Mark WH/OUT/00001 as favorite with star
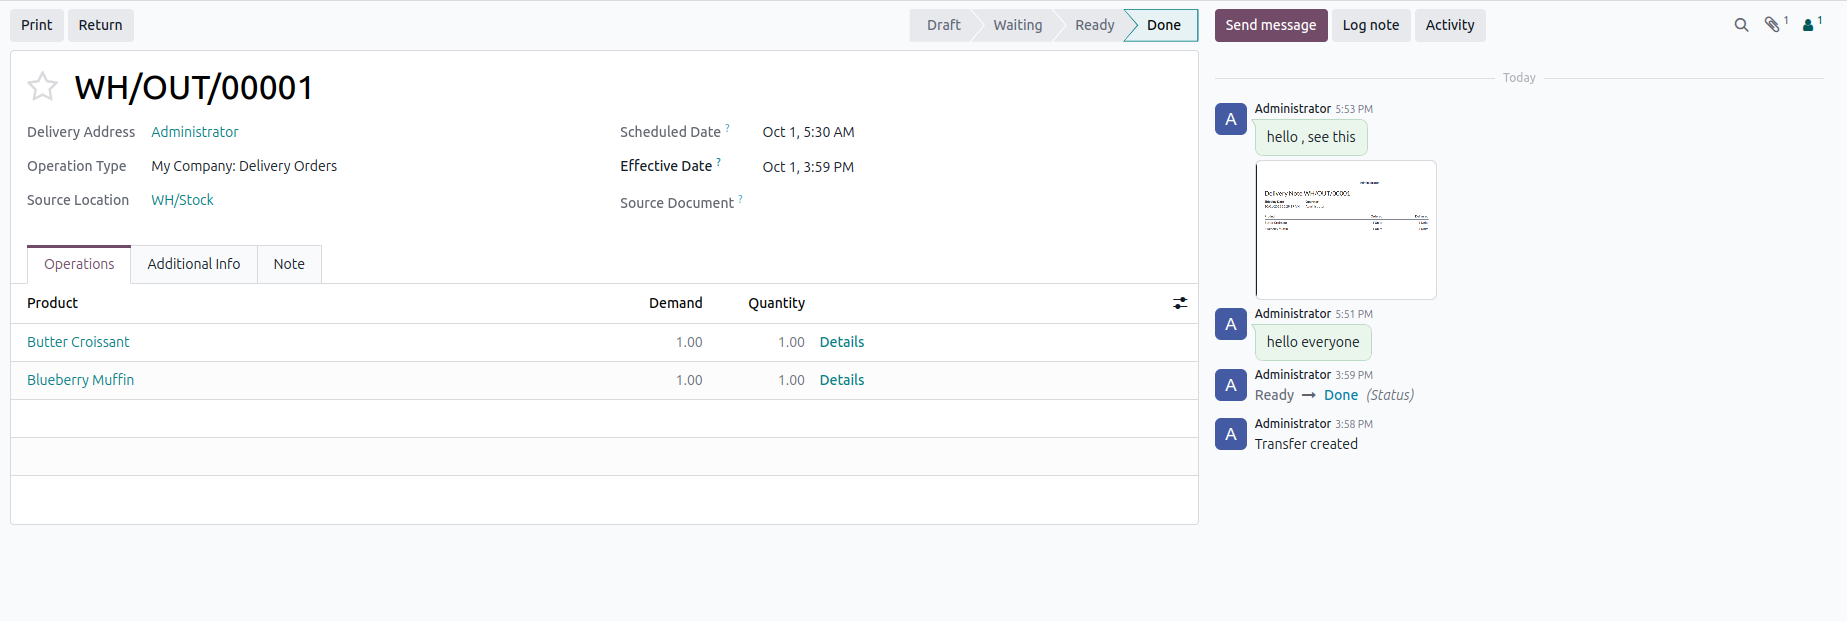 click(x=42, y=87)
